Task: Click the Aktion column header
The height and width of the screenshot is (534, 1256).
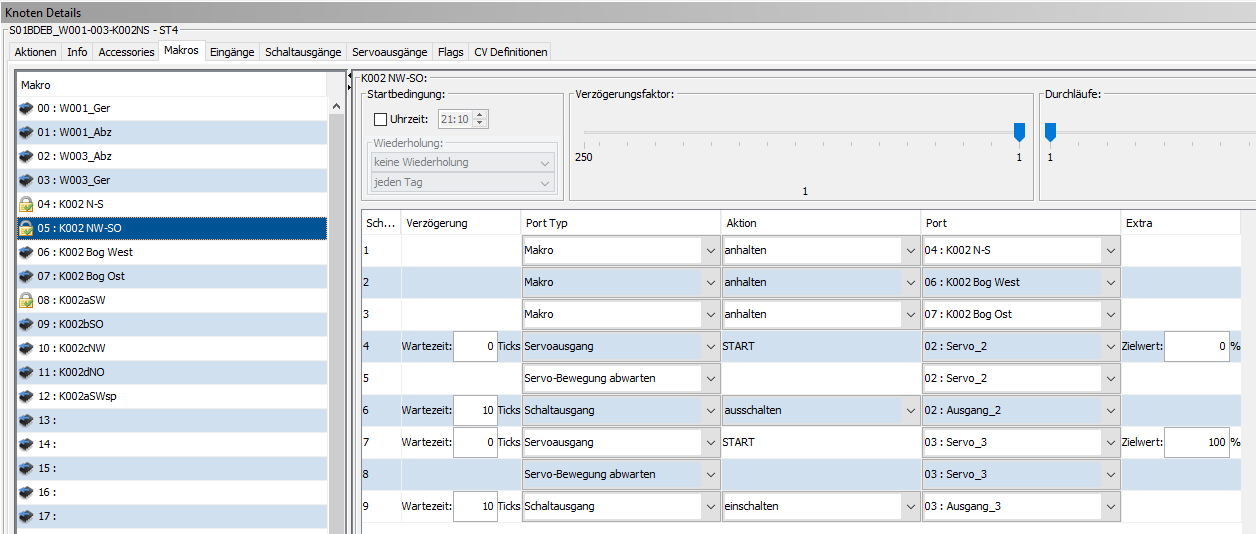Action: point(820,223)
